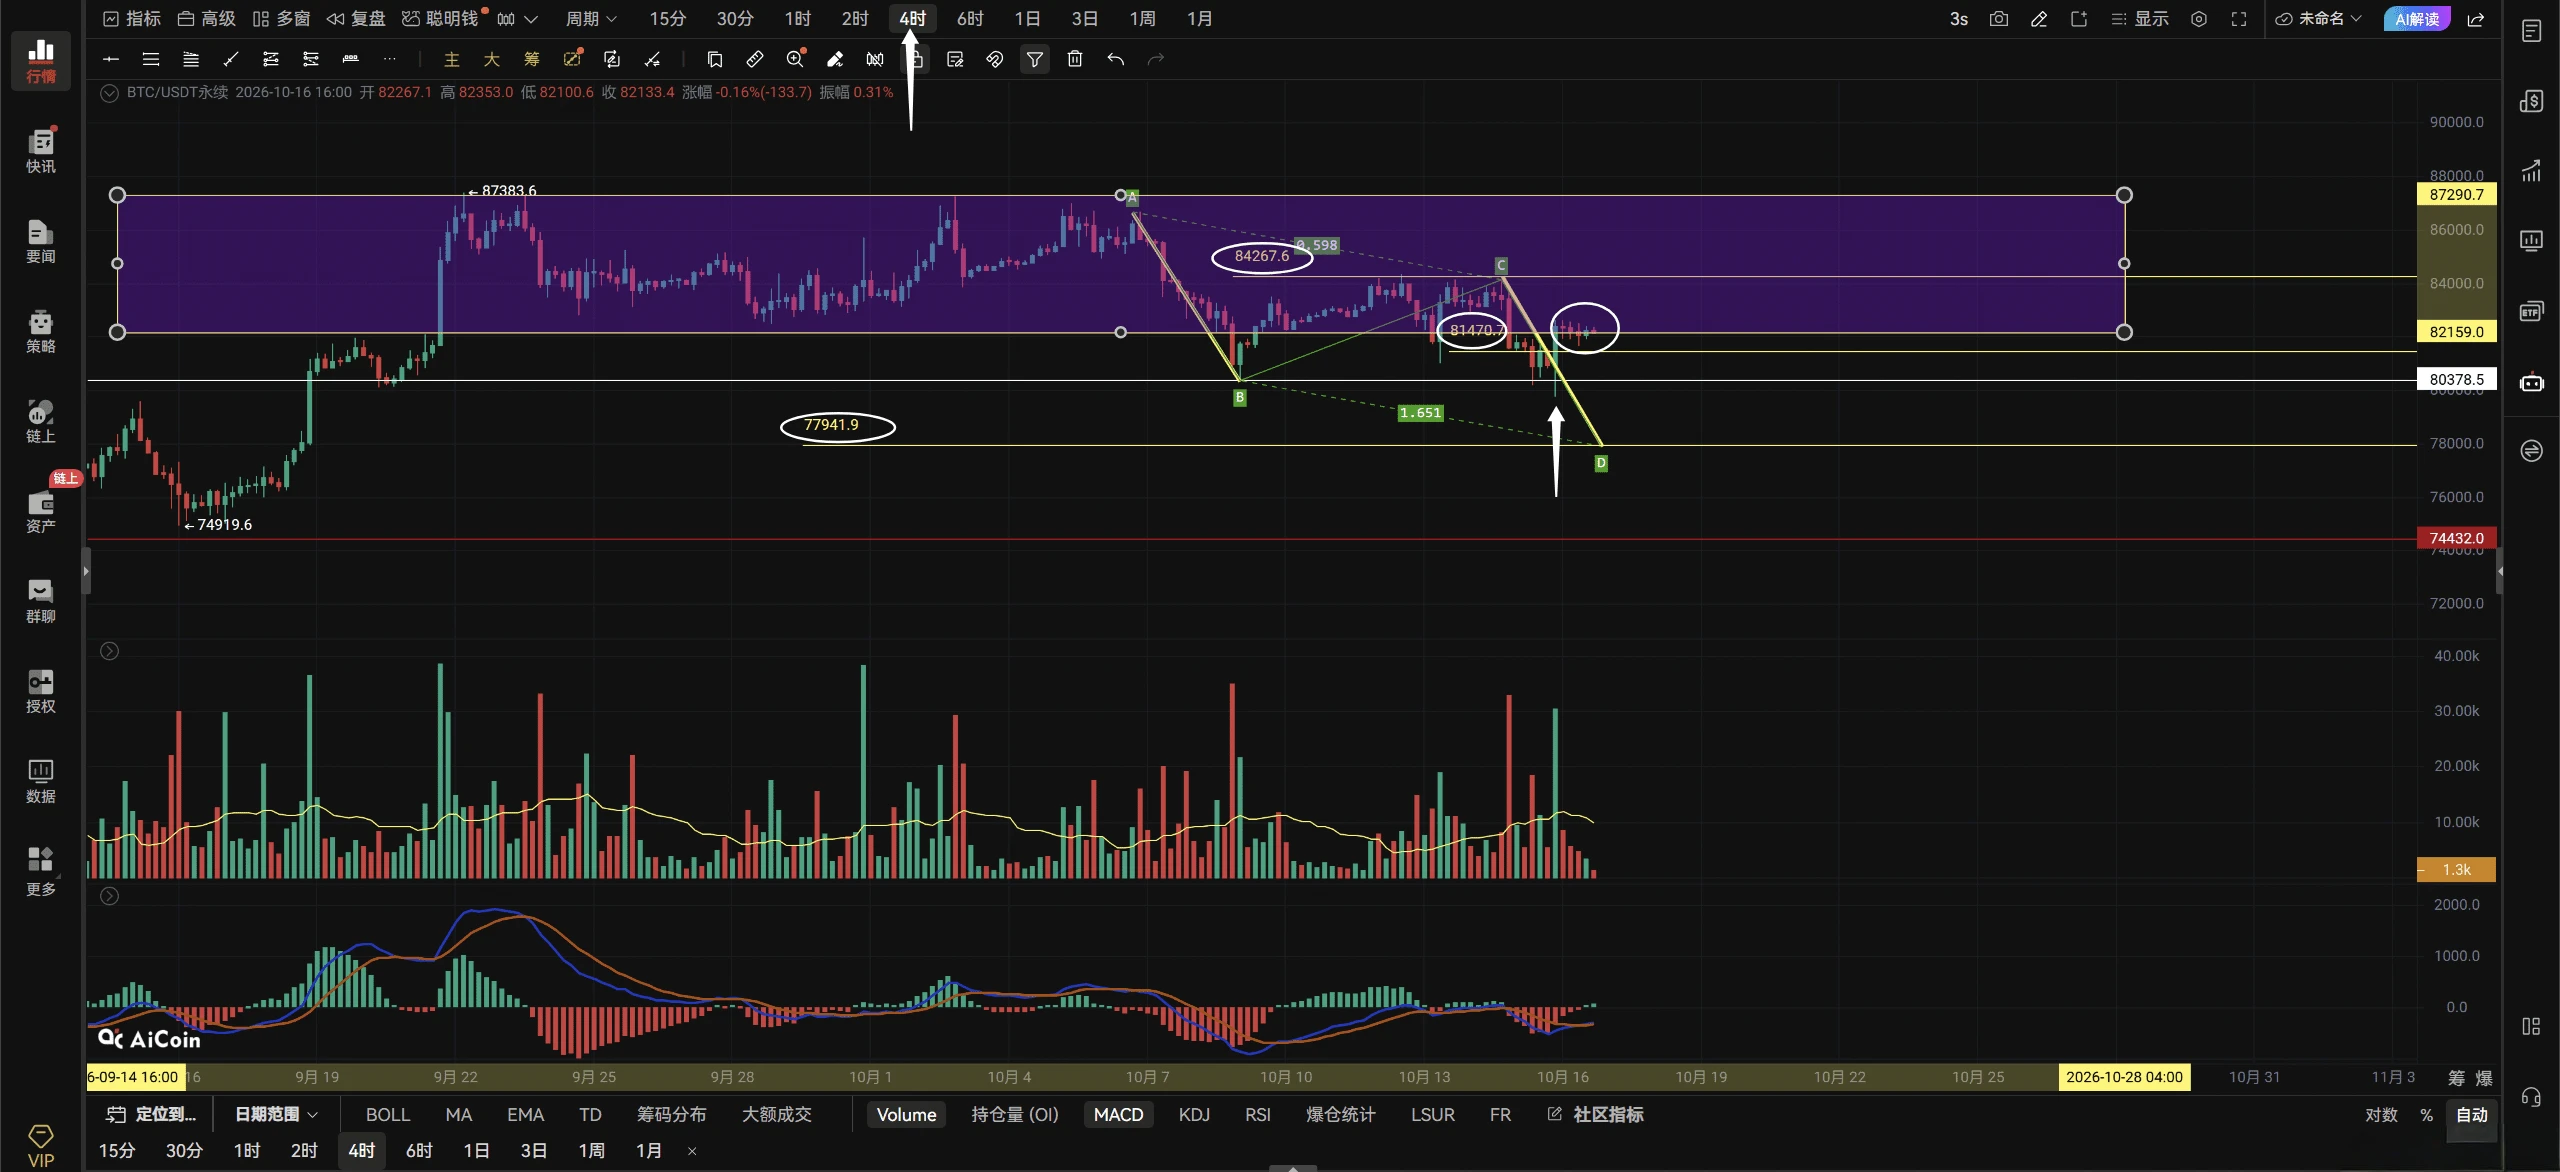
Task: Click the camera screenshot icon
Action: point(1999,19)
